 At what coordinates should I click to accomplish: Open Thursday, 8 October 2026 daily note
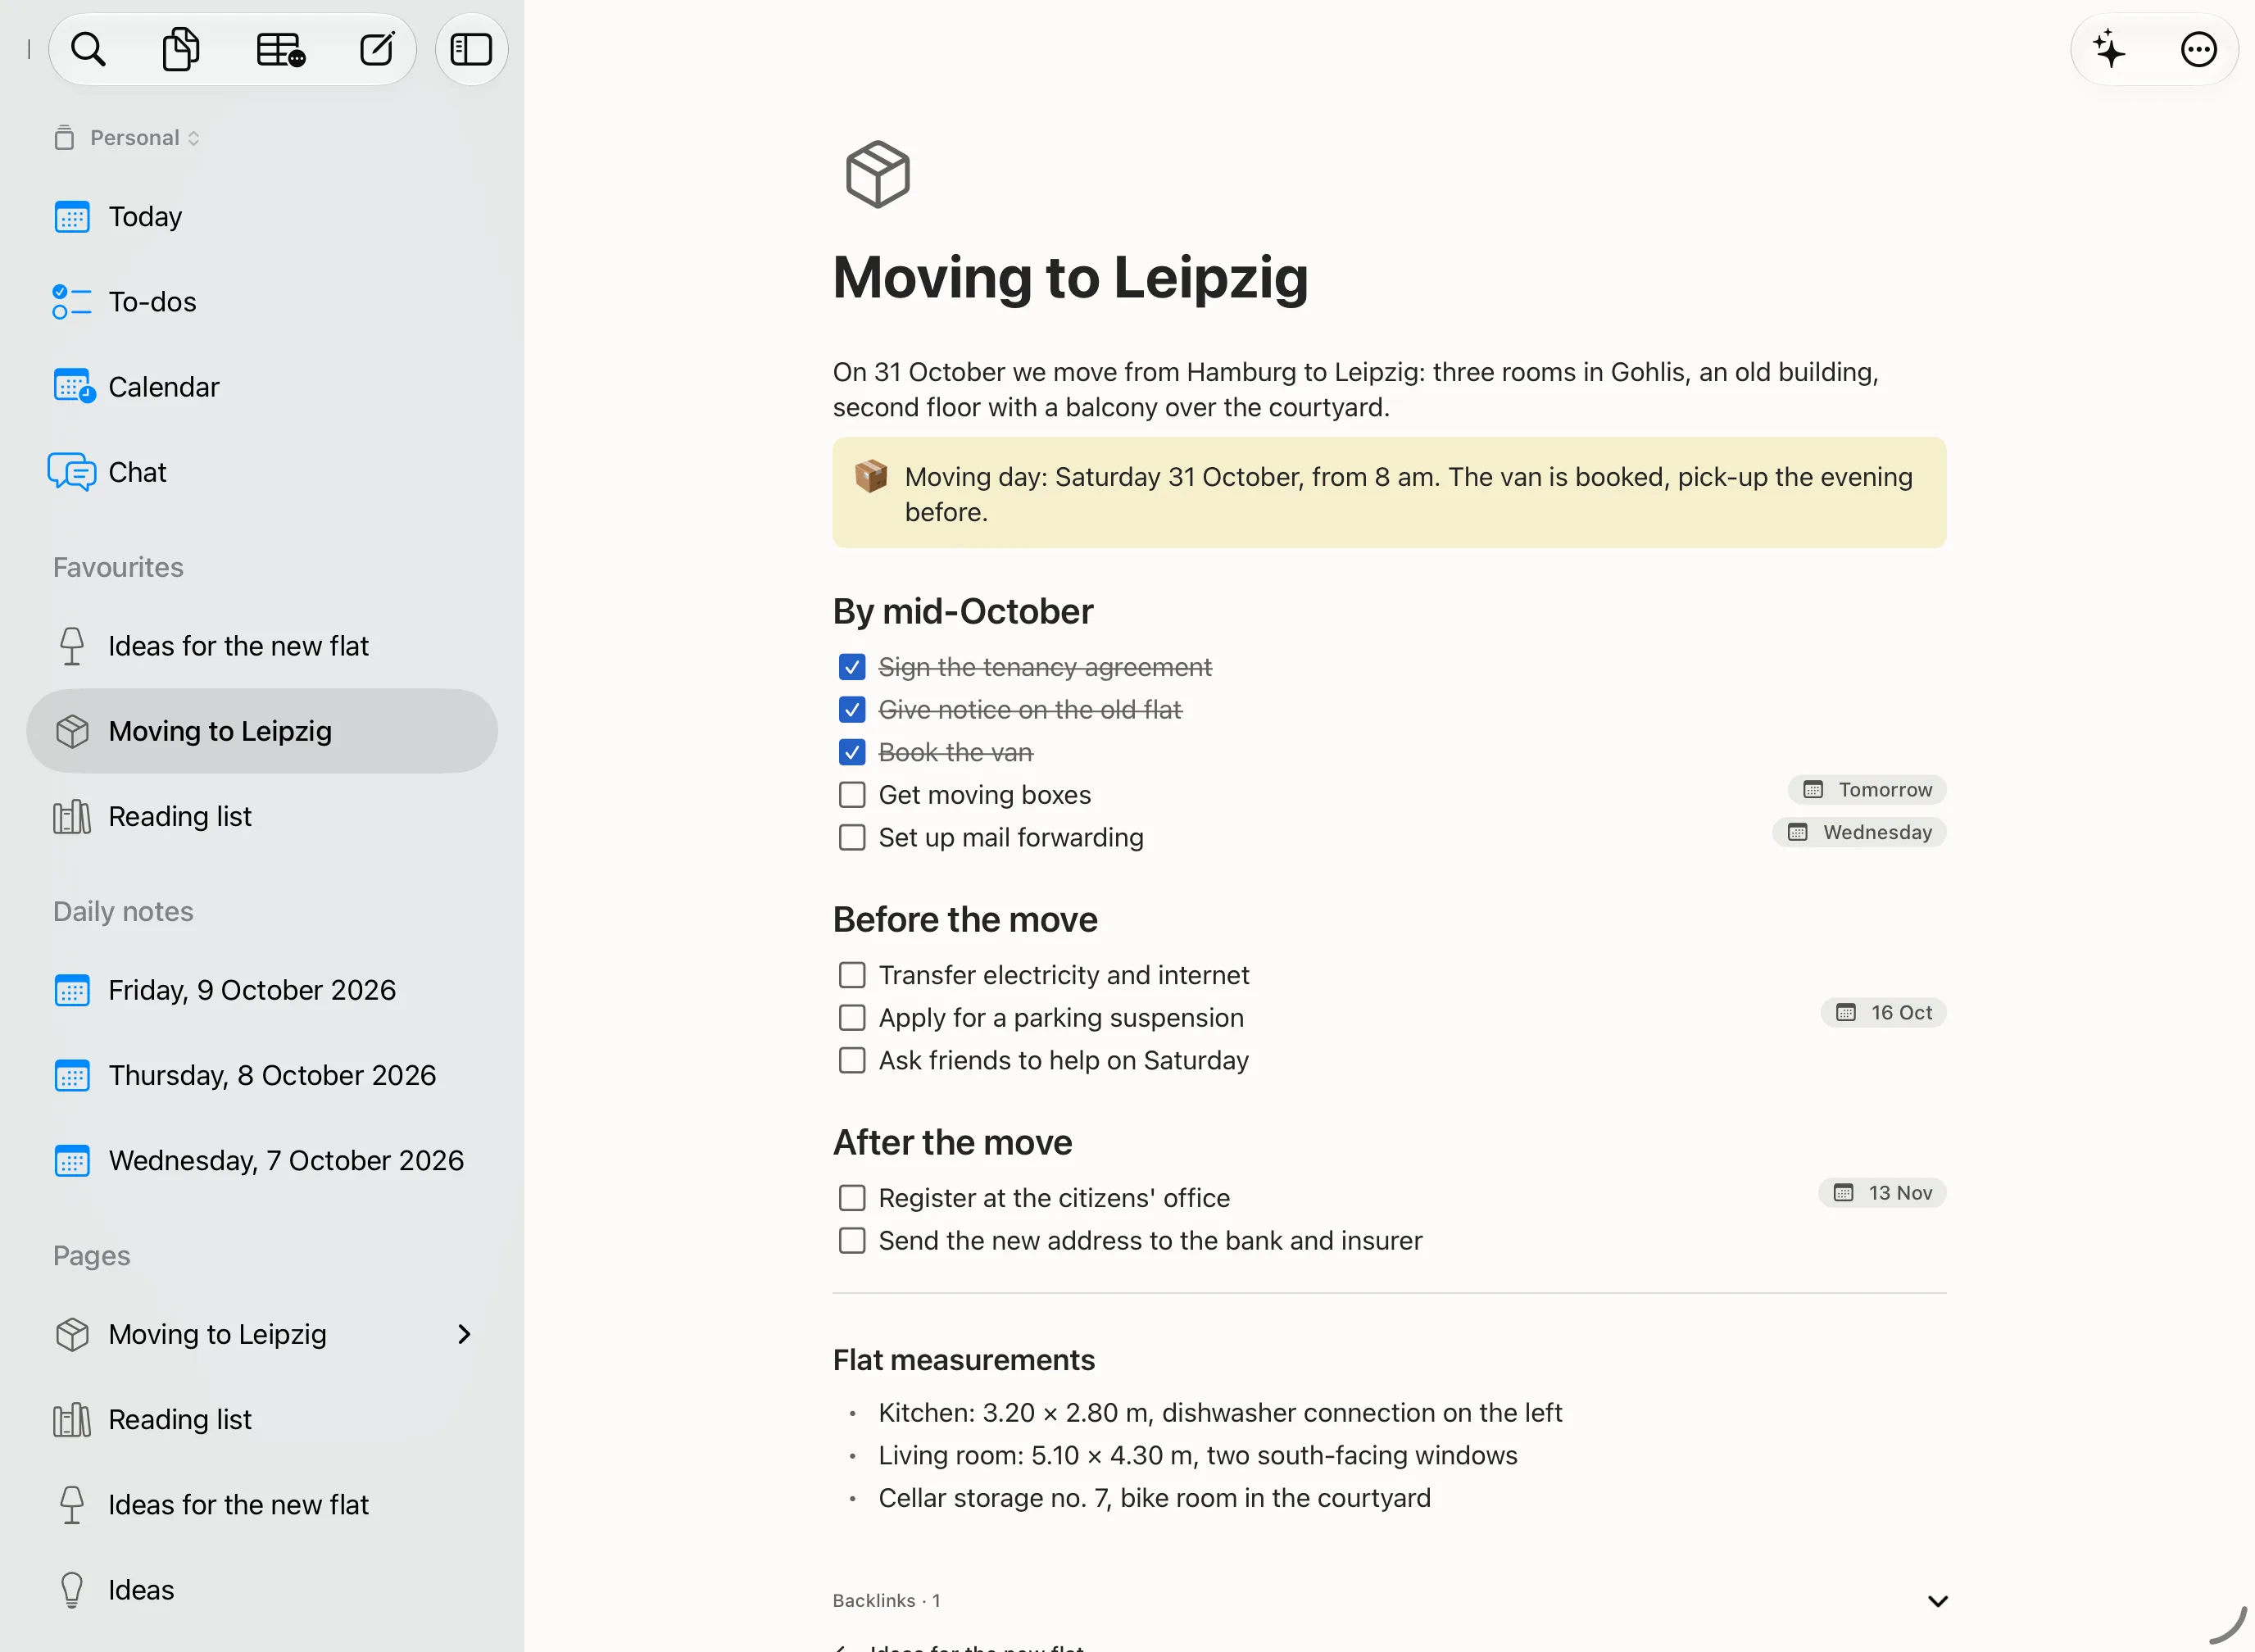coord(262,1075)
